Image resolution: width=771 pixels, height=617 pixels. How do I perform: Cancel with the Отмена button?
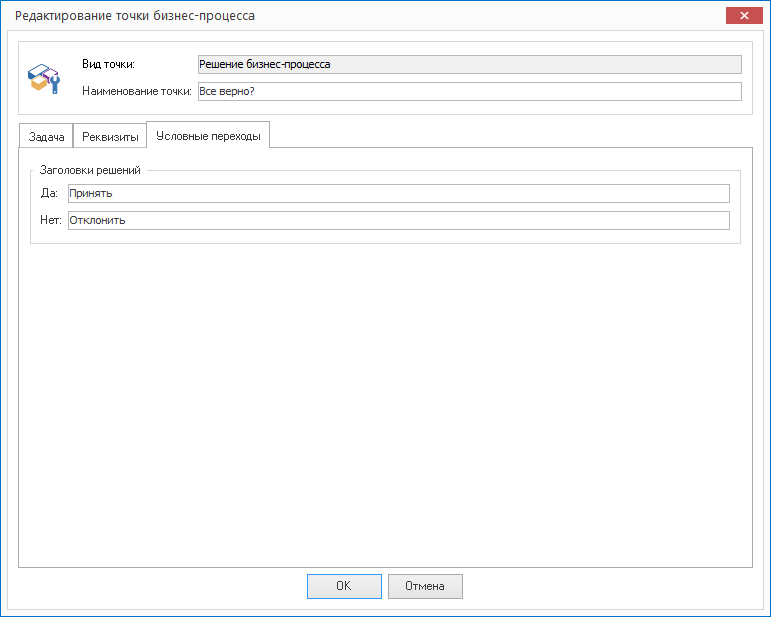(x=425, y=586)
